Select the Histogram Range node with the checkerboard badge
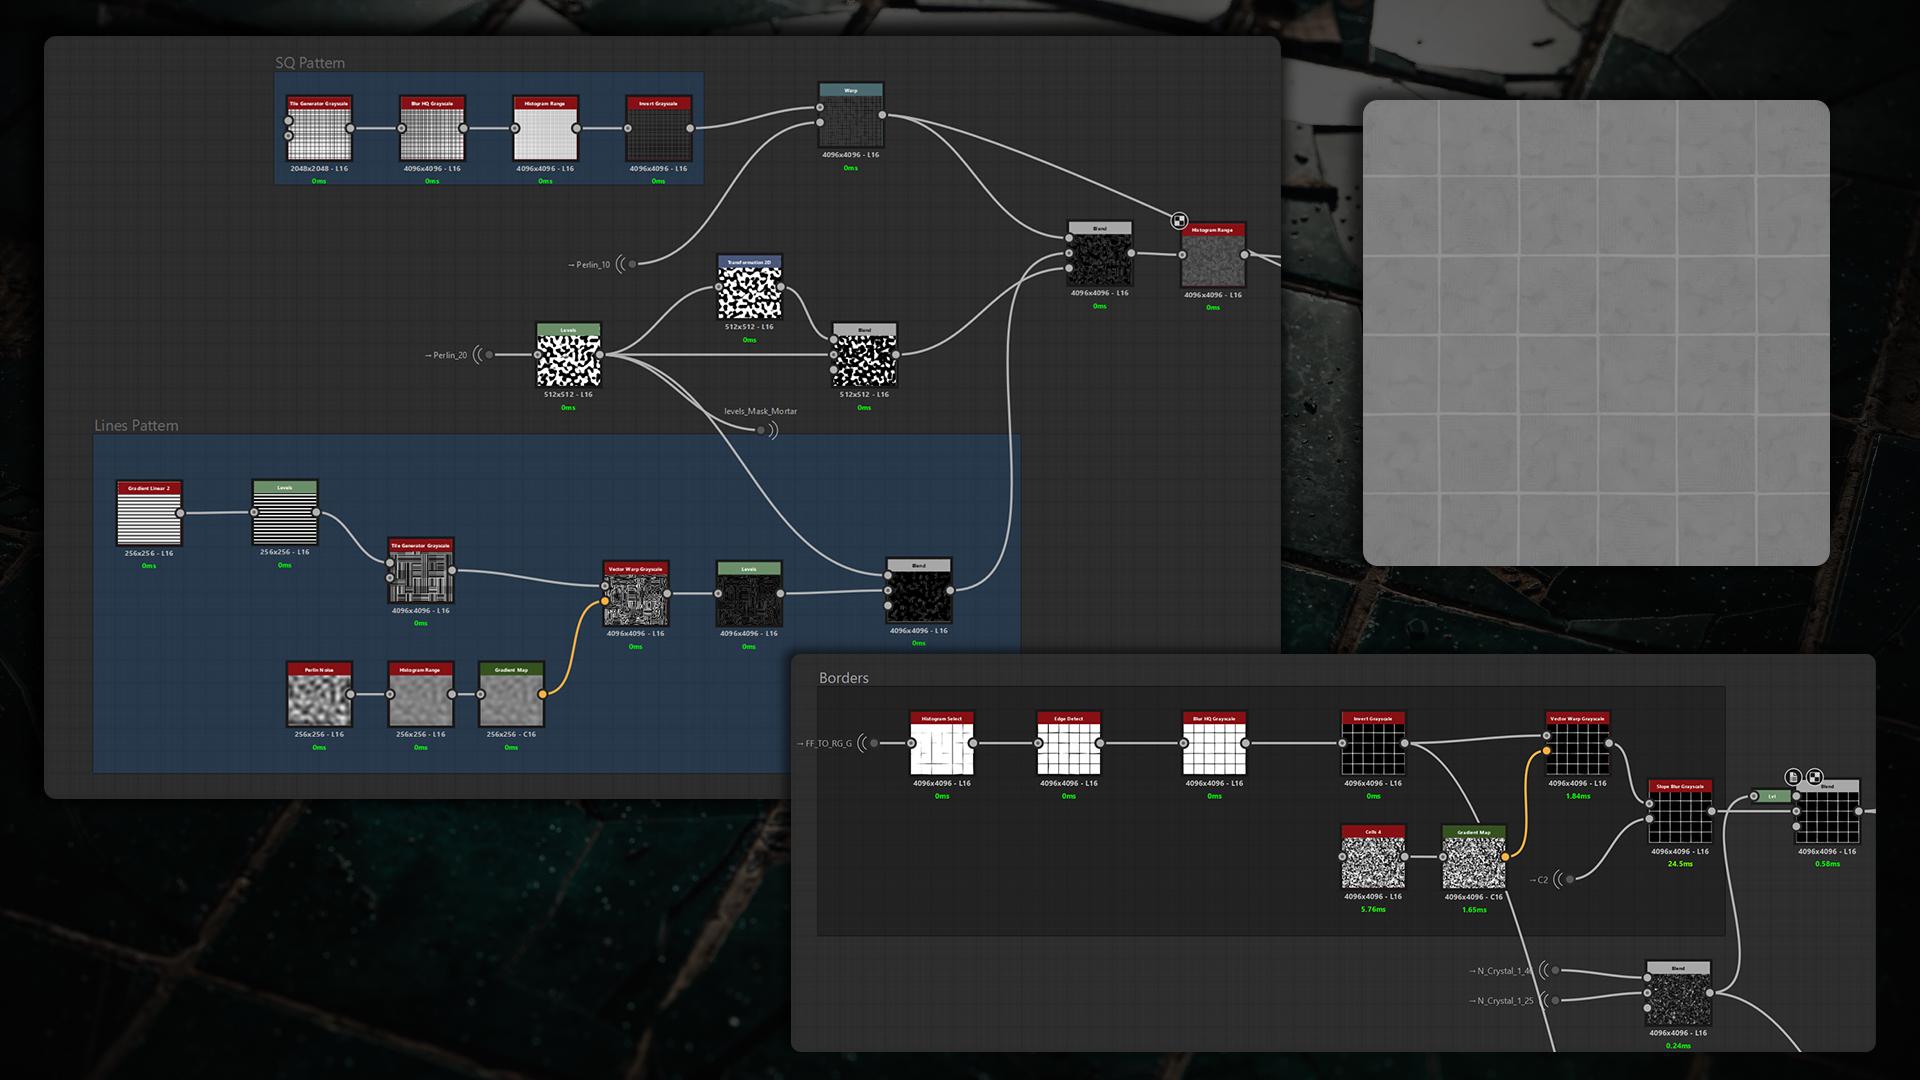 (1213, 255)
